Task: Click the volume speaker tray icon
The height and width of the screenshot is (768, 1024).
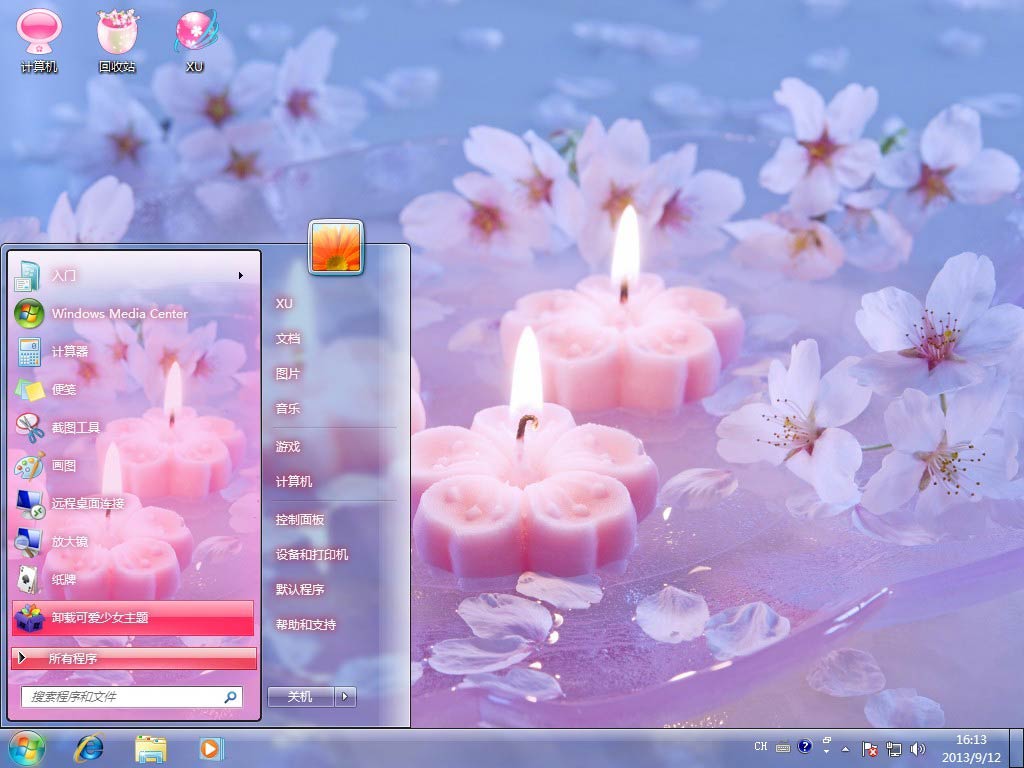Action: 918,748
